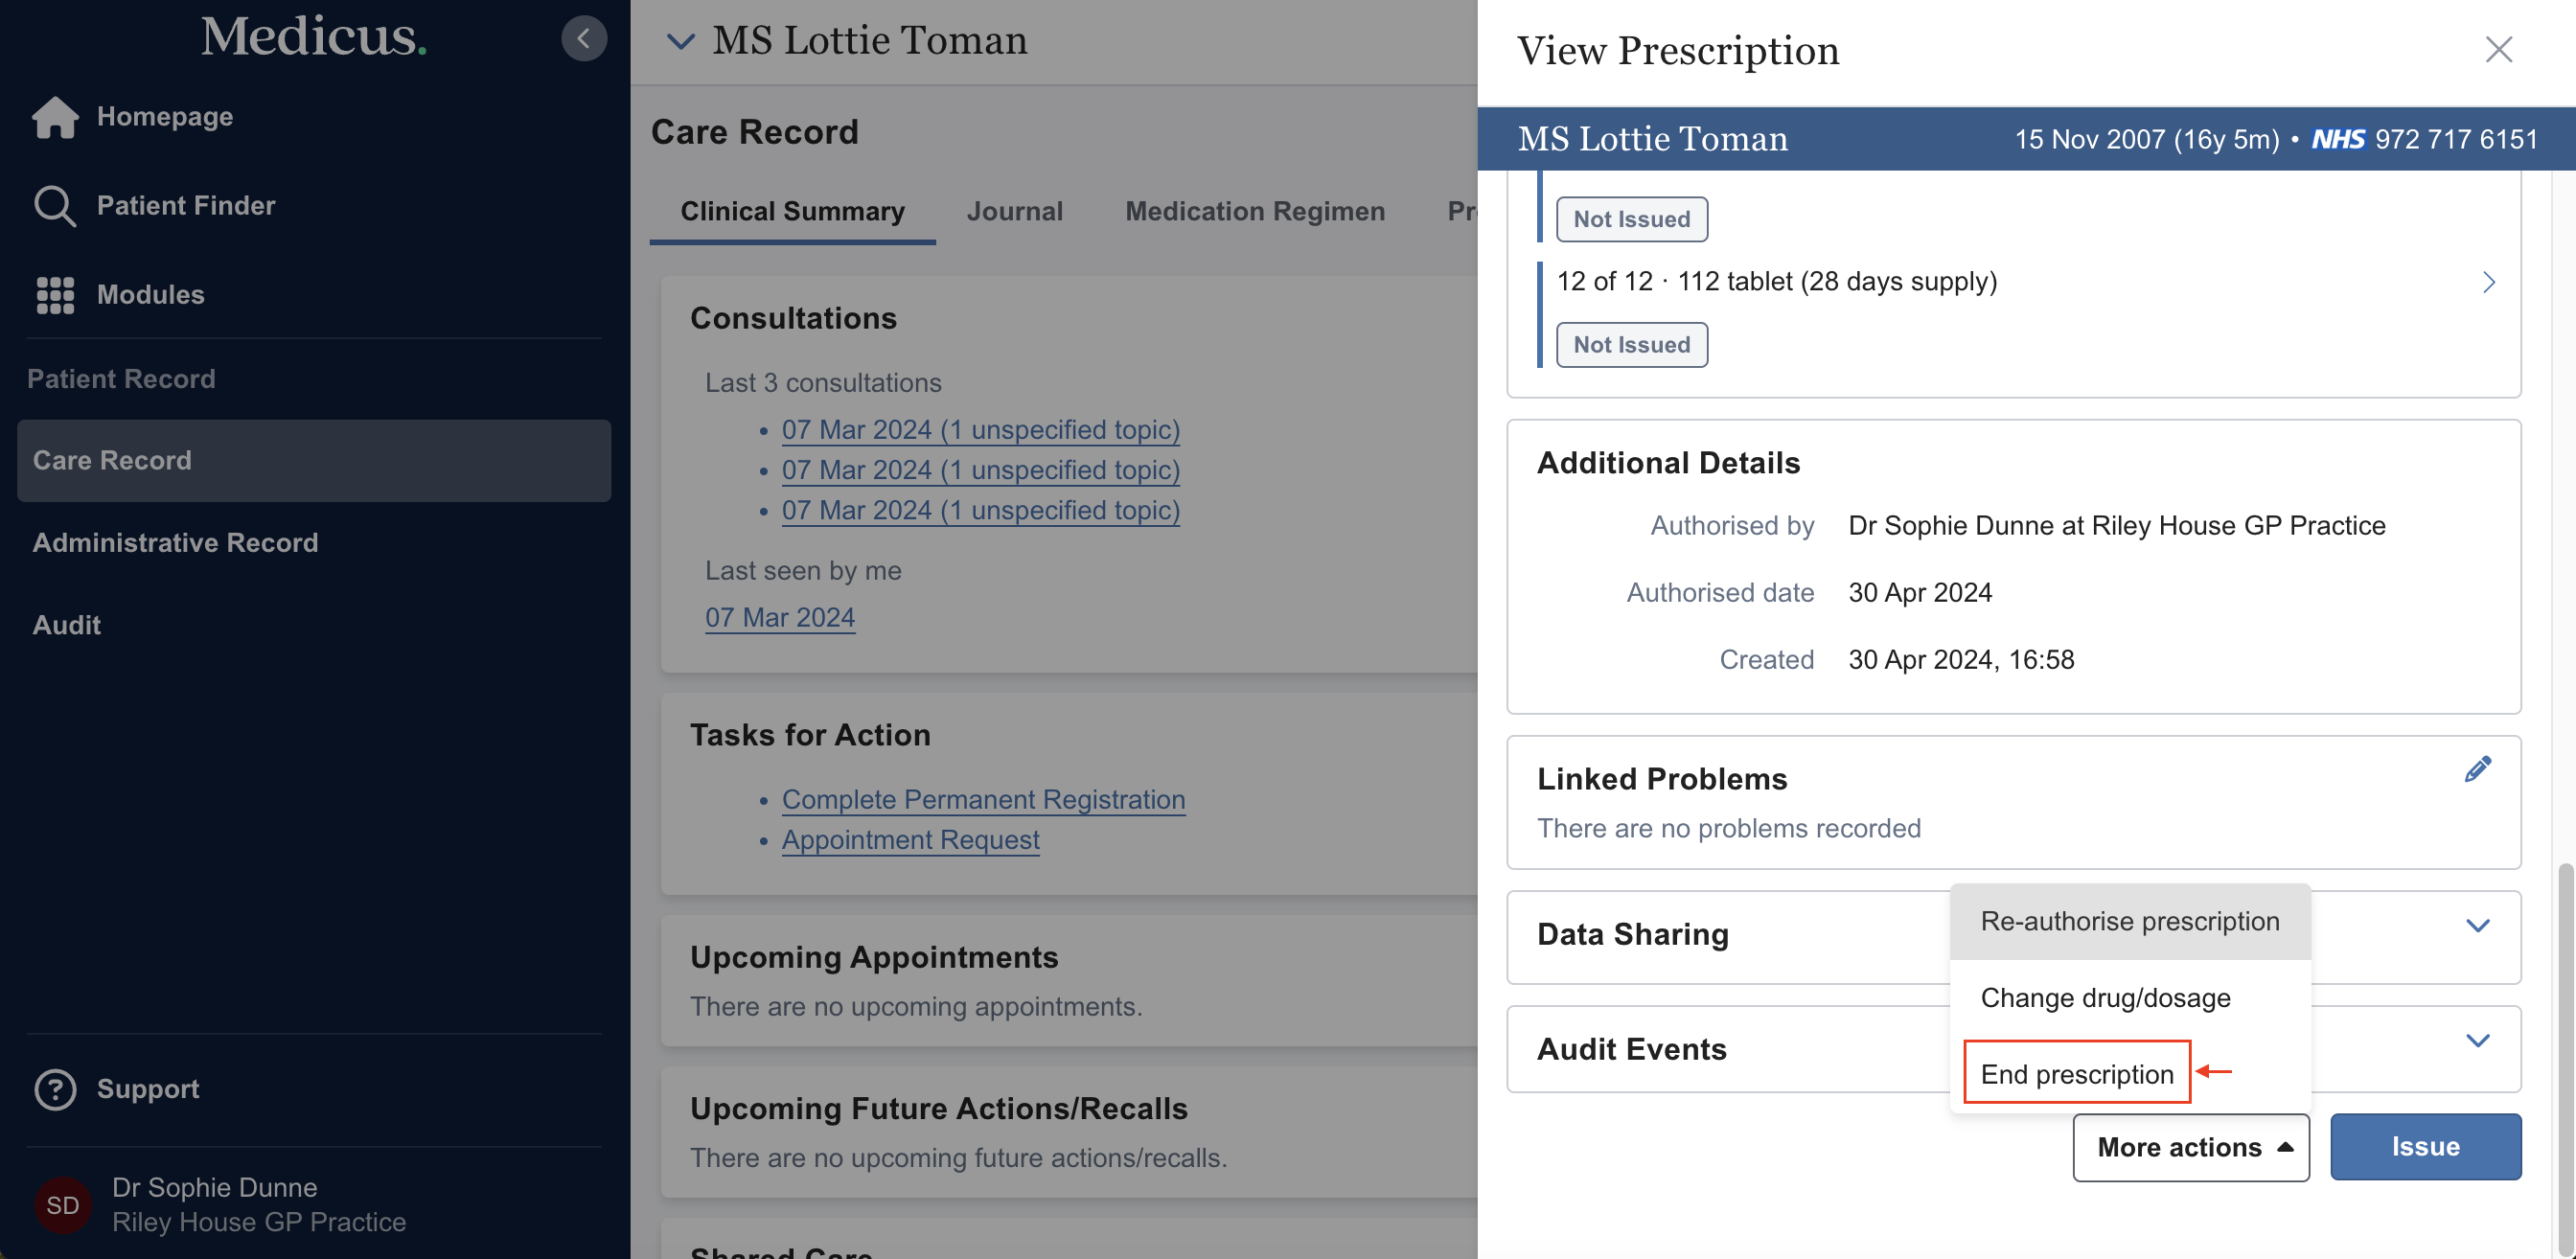Select Change drug/dosage option
The image size is (2576, 1259).
pos(2105,997)
